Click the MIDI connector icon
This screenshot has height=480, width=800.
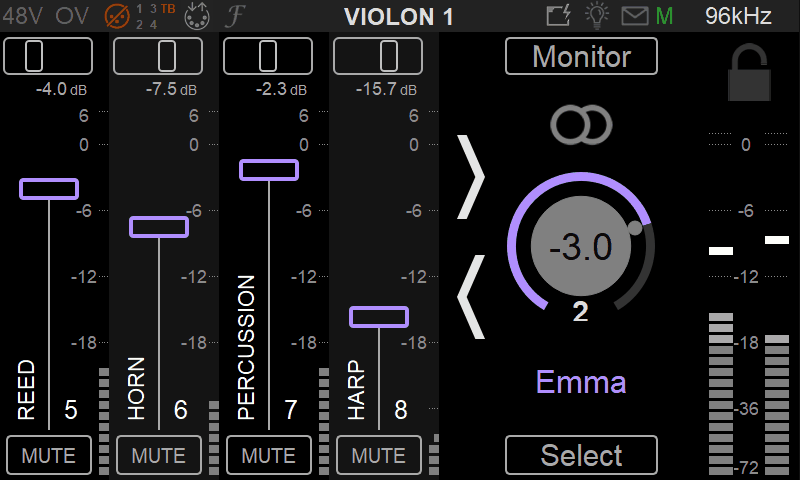[197, 15]
